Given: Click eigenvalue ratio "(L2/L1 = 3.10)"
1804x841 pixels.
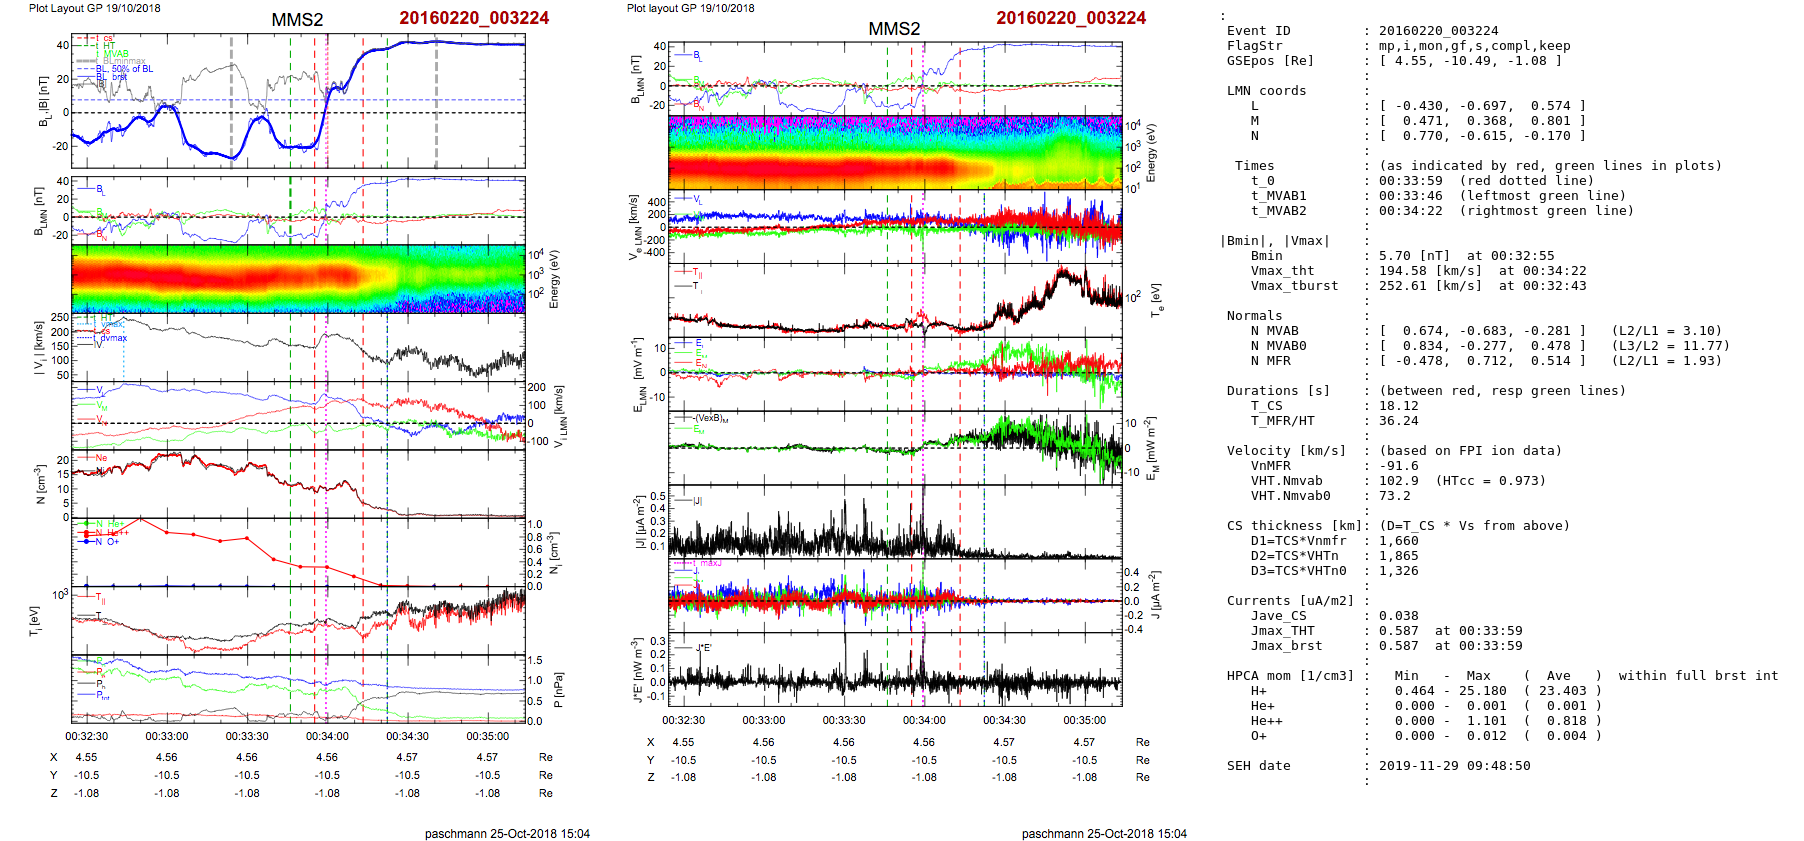Looking at the screenshot, I should [1666, 331].
